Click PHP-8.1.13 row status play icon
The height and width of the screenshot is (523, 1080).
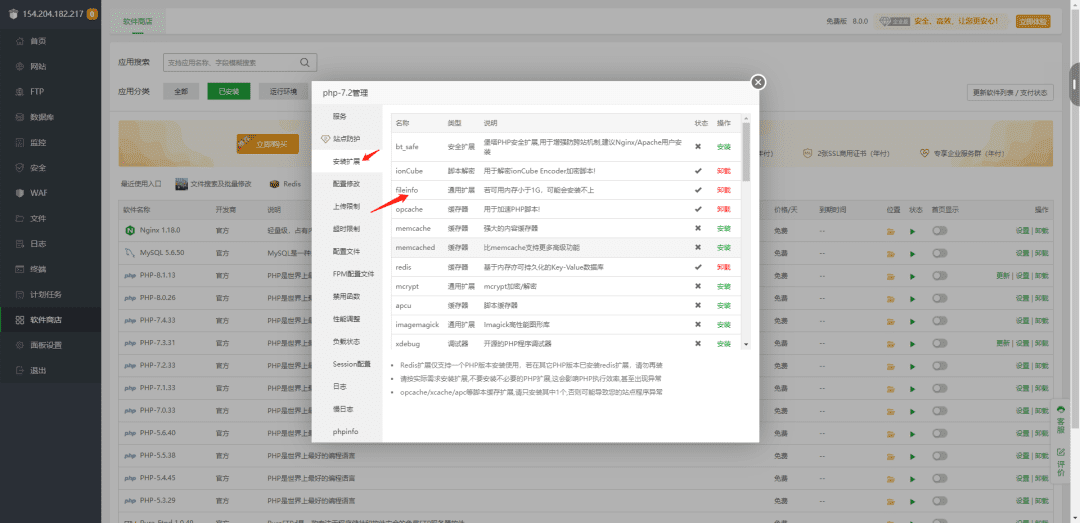[913, 276]
